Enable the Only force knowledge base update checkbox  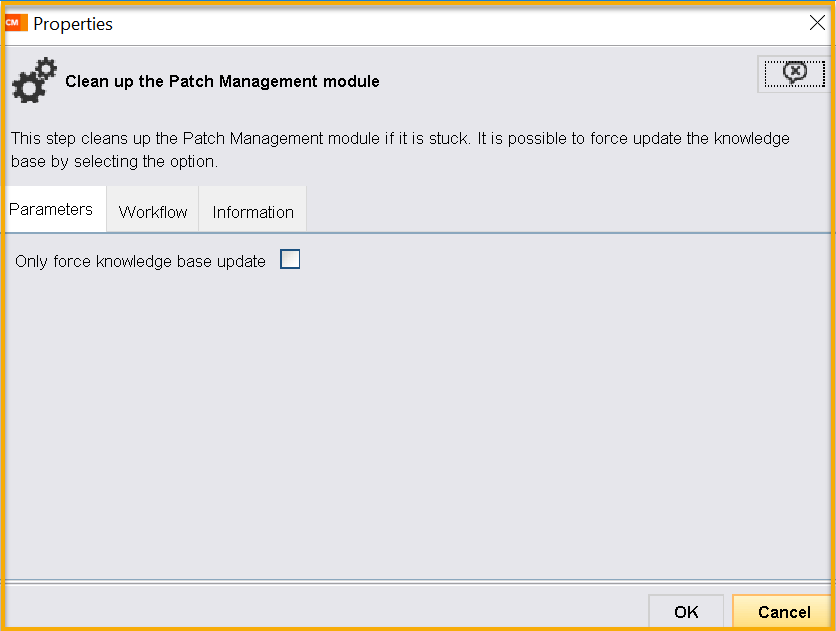tap(290, 260)
